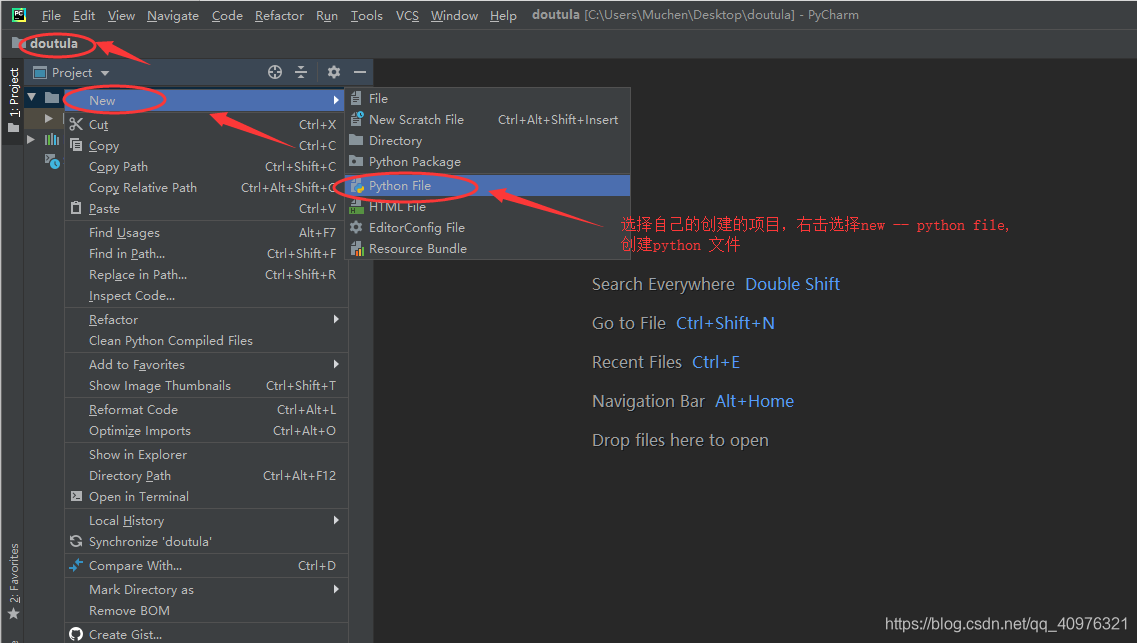Open the Project view dropdown

[105, 72]
